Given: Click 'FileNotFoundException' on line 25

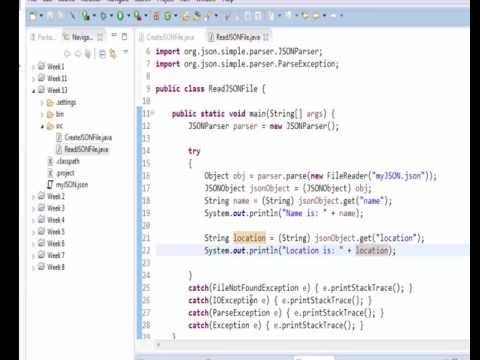Looking at the screenshot, I should coord(255,288).
